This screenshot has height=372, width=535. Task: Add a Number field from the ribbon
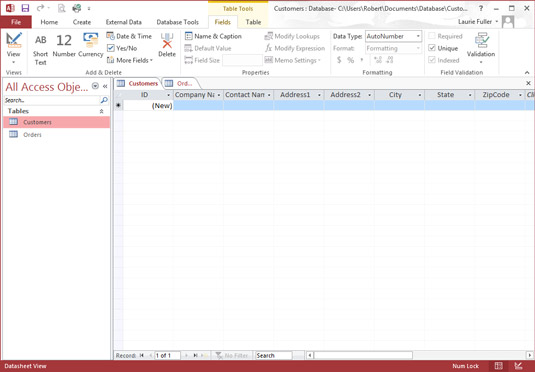tap(64, 45)
